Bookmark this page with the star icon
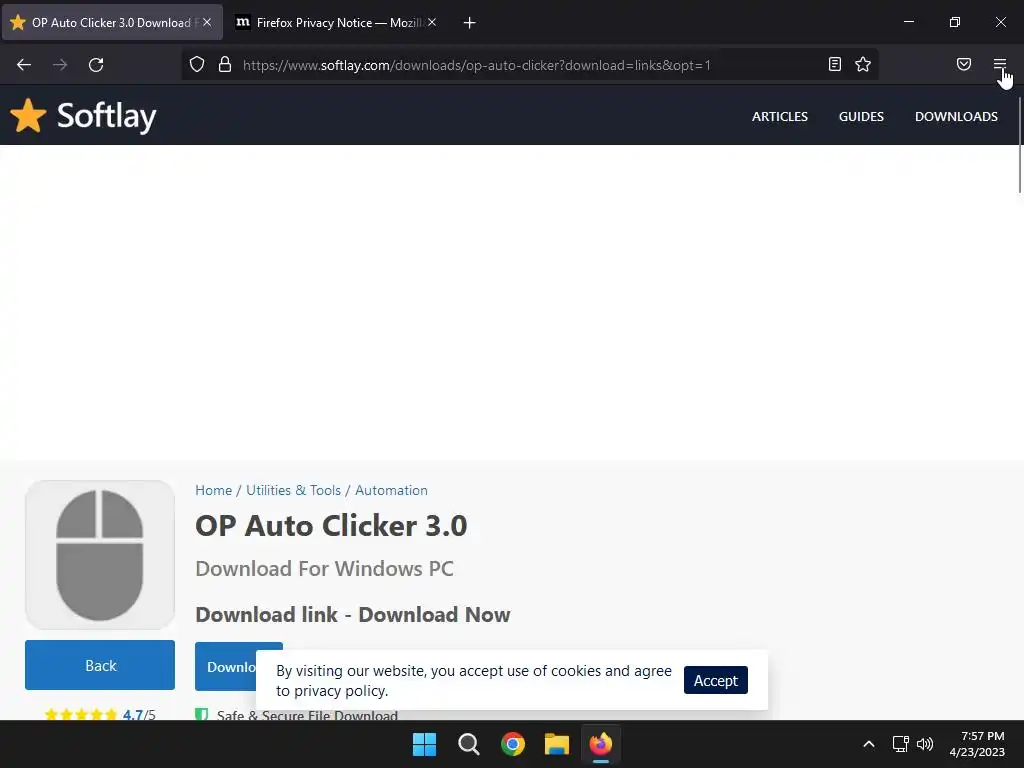 click(x=863, y=64)
